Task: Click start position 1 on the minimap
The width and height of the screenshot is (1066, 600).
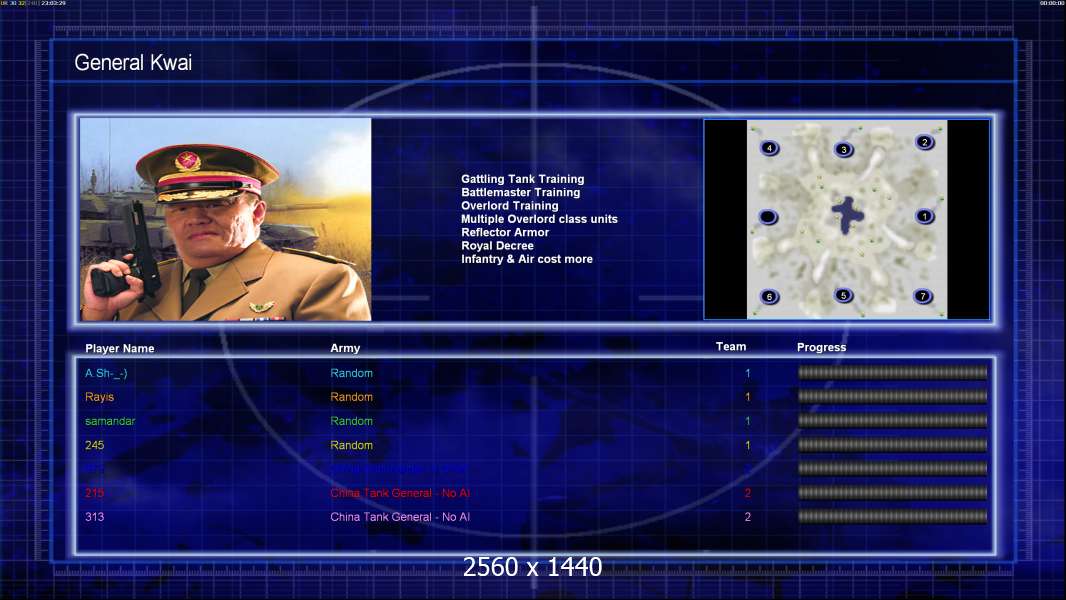Action: point(924,217)
